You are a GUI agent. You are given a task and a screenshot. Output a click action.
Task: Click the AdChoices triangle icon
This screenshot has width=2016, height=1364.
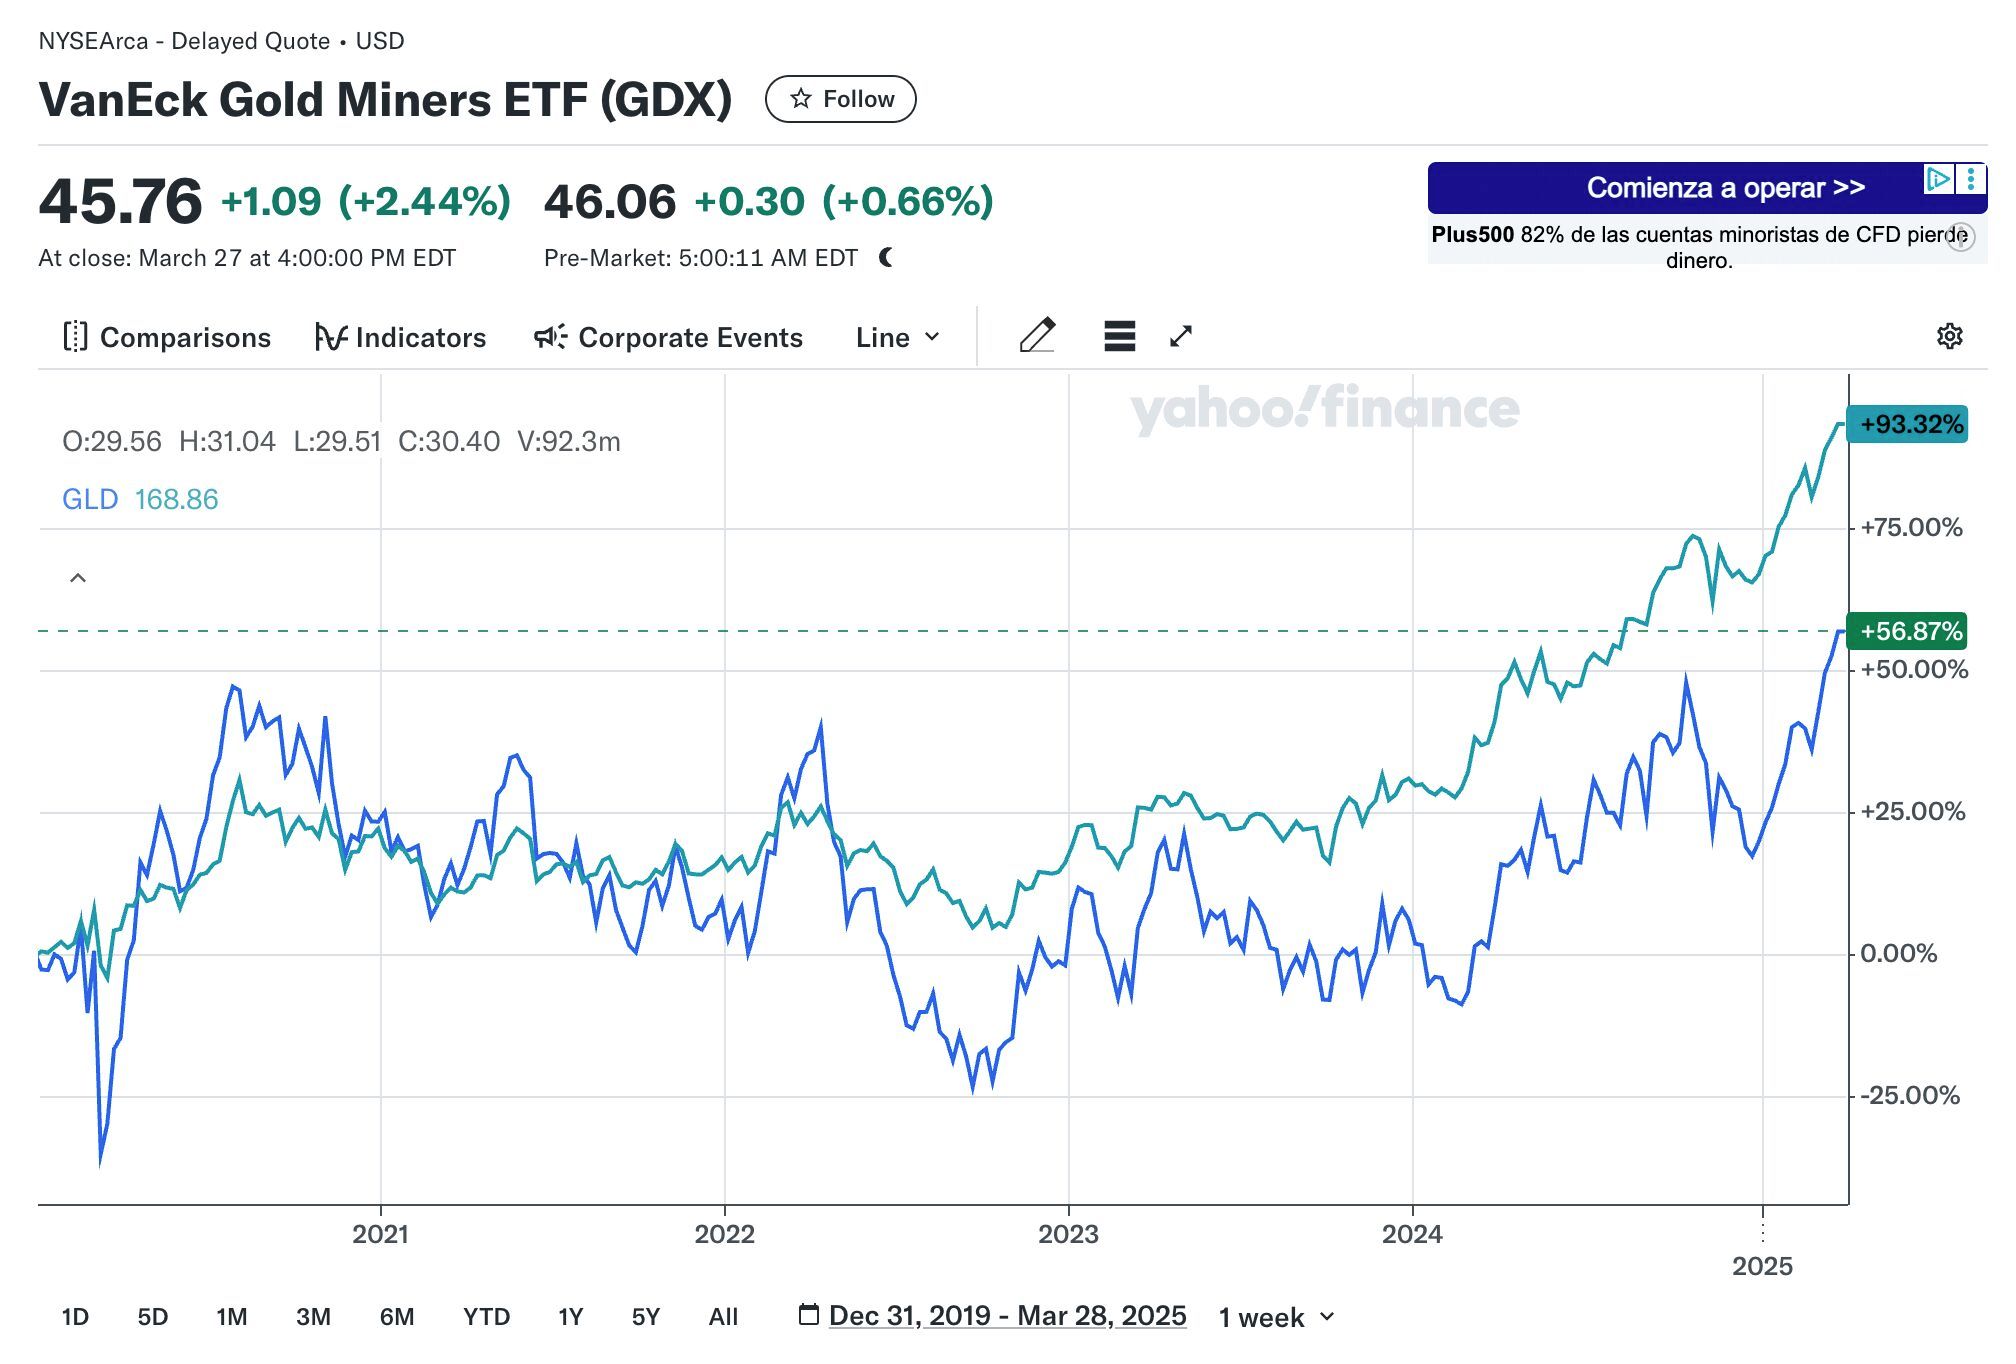pyautogui.click(x=1938, y=179)
